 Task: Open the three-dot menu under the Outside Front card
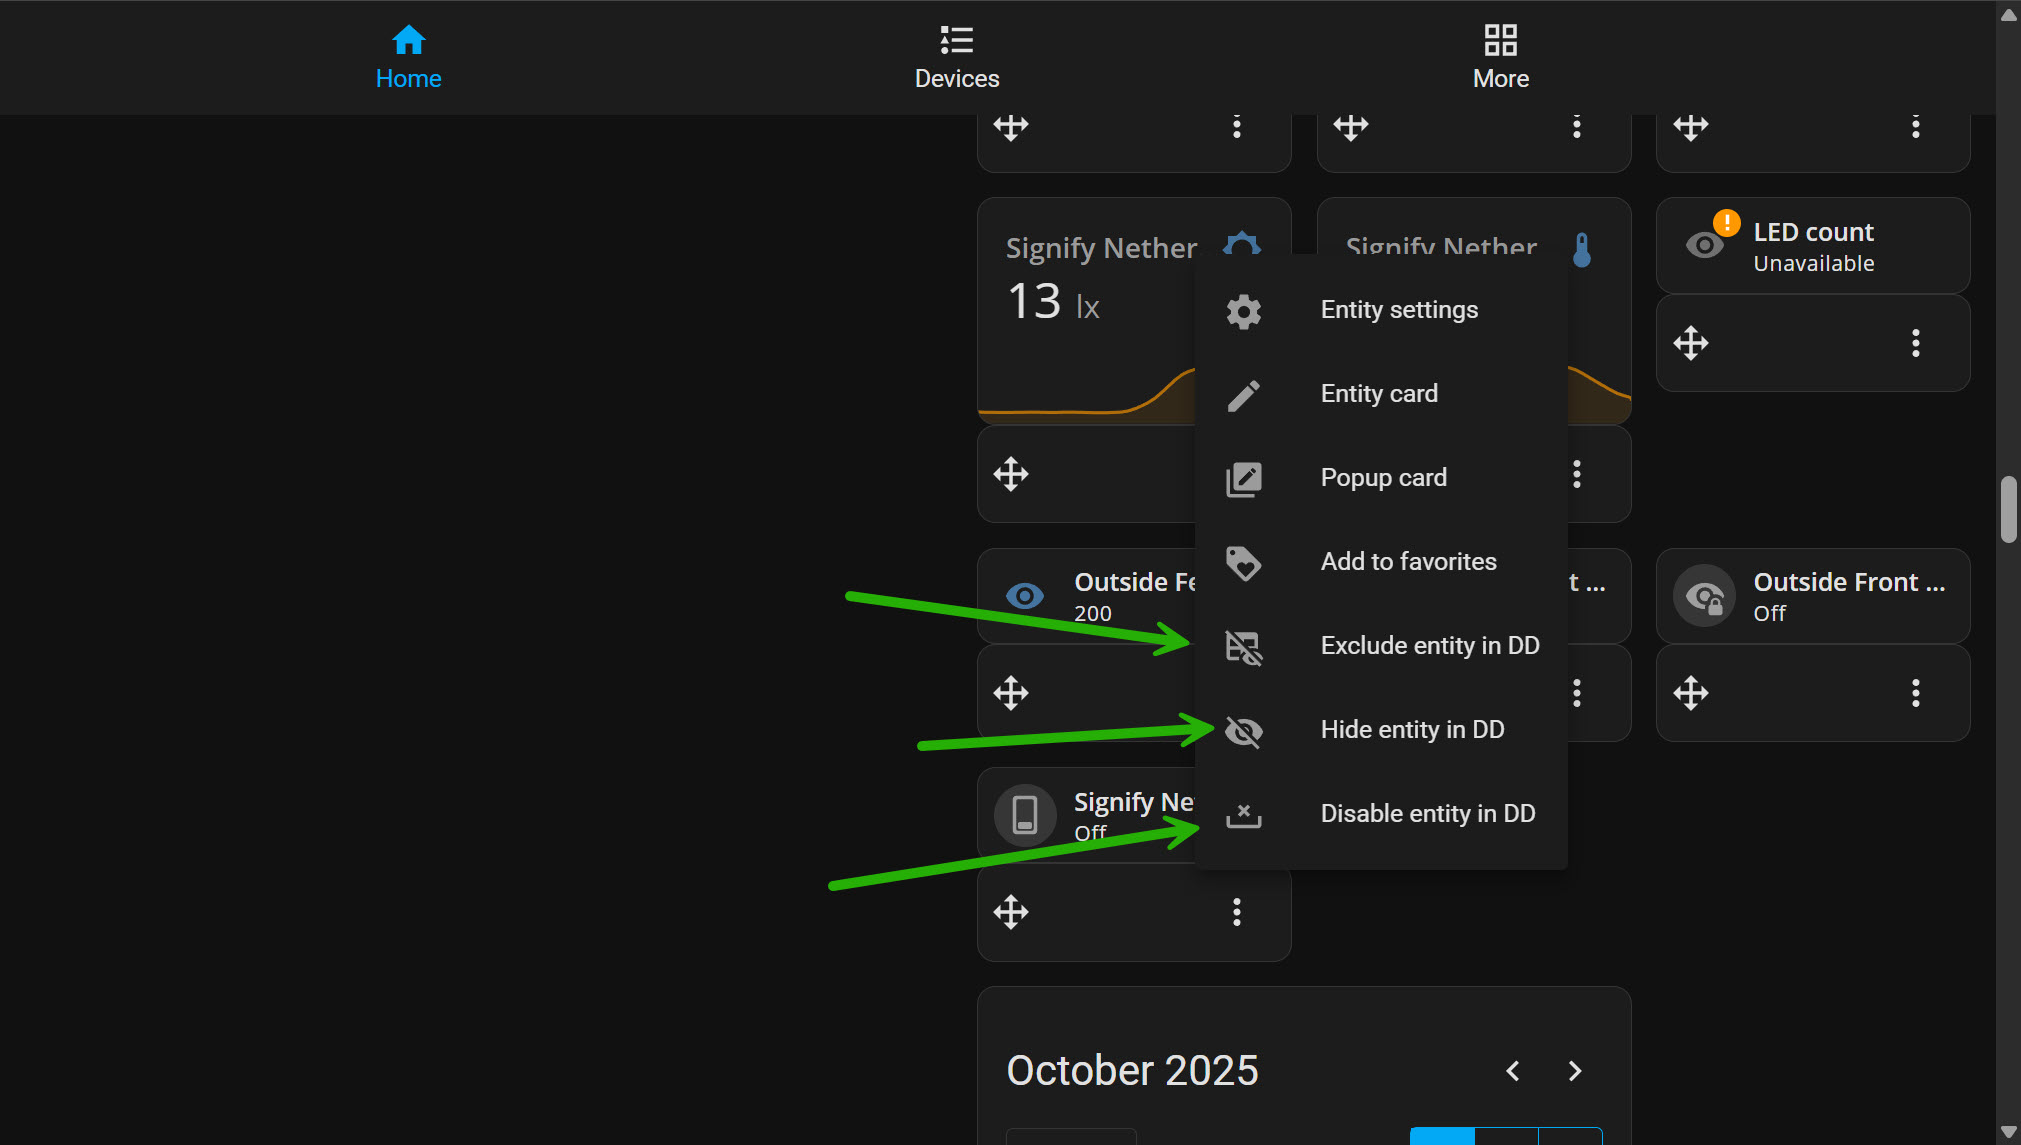1915,693
